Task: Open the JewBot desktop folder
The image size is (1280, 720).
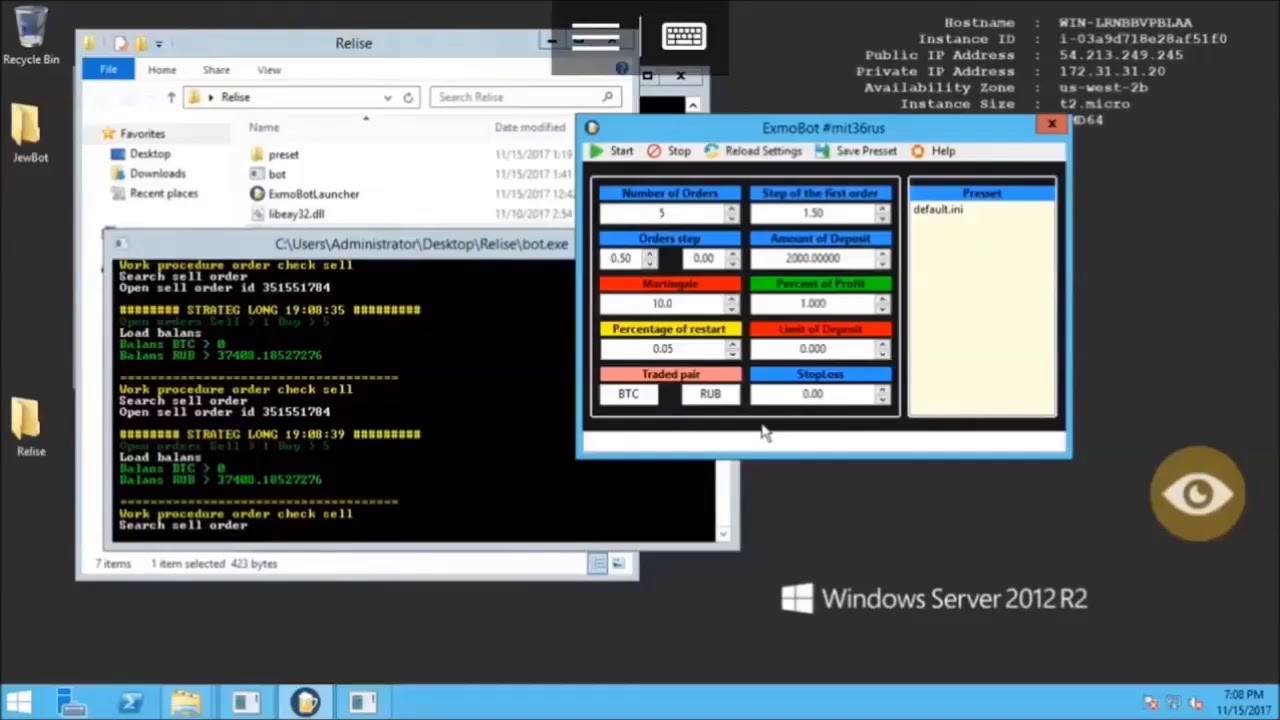Action: pos(26,125)
